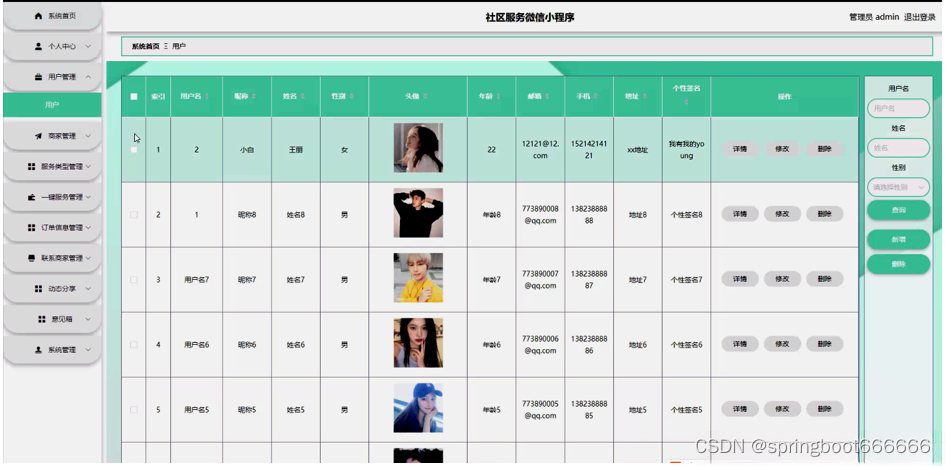Click the user icon beside 系统管理
The image size is (946, 466).
(39, 350)
